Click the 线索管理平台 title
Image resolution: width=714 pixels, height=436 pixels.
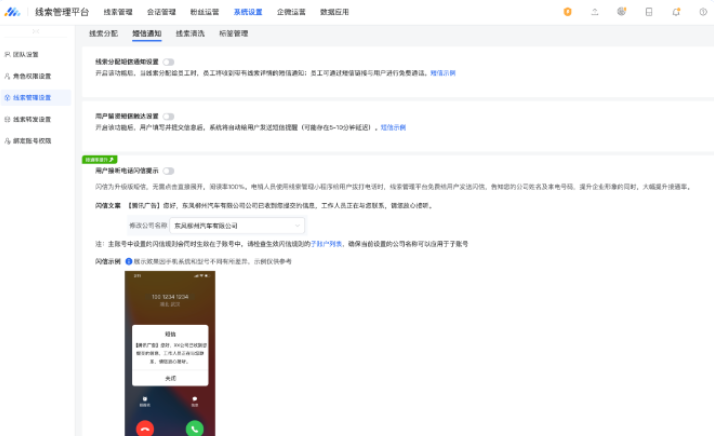coord(62,12)
